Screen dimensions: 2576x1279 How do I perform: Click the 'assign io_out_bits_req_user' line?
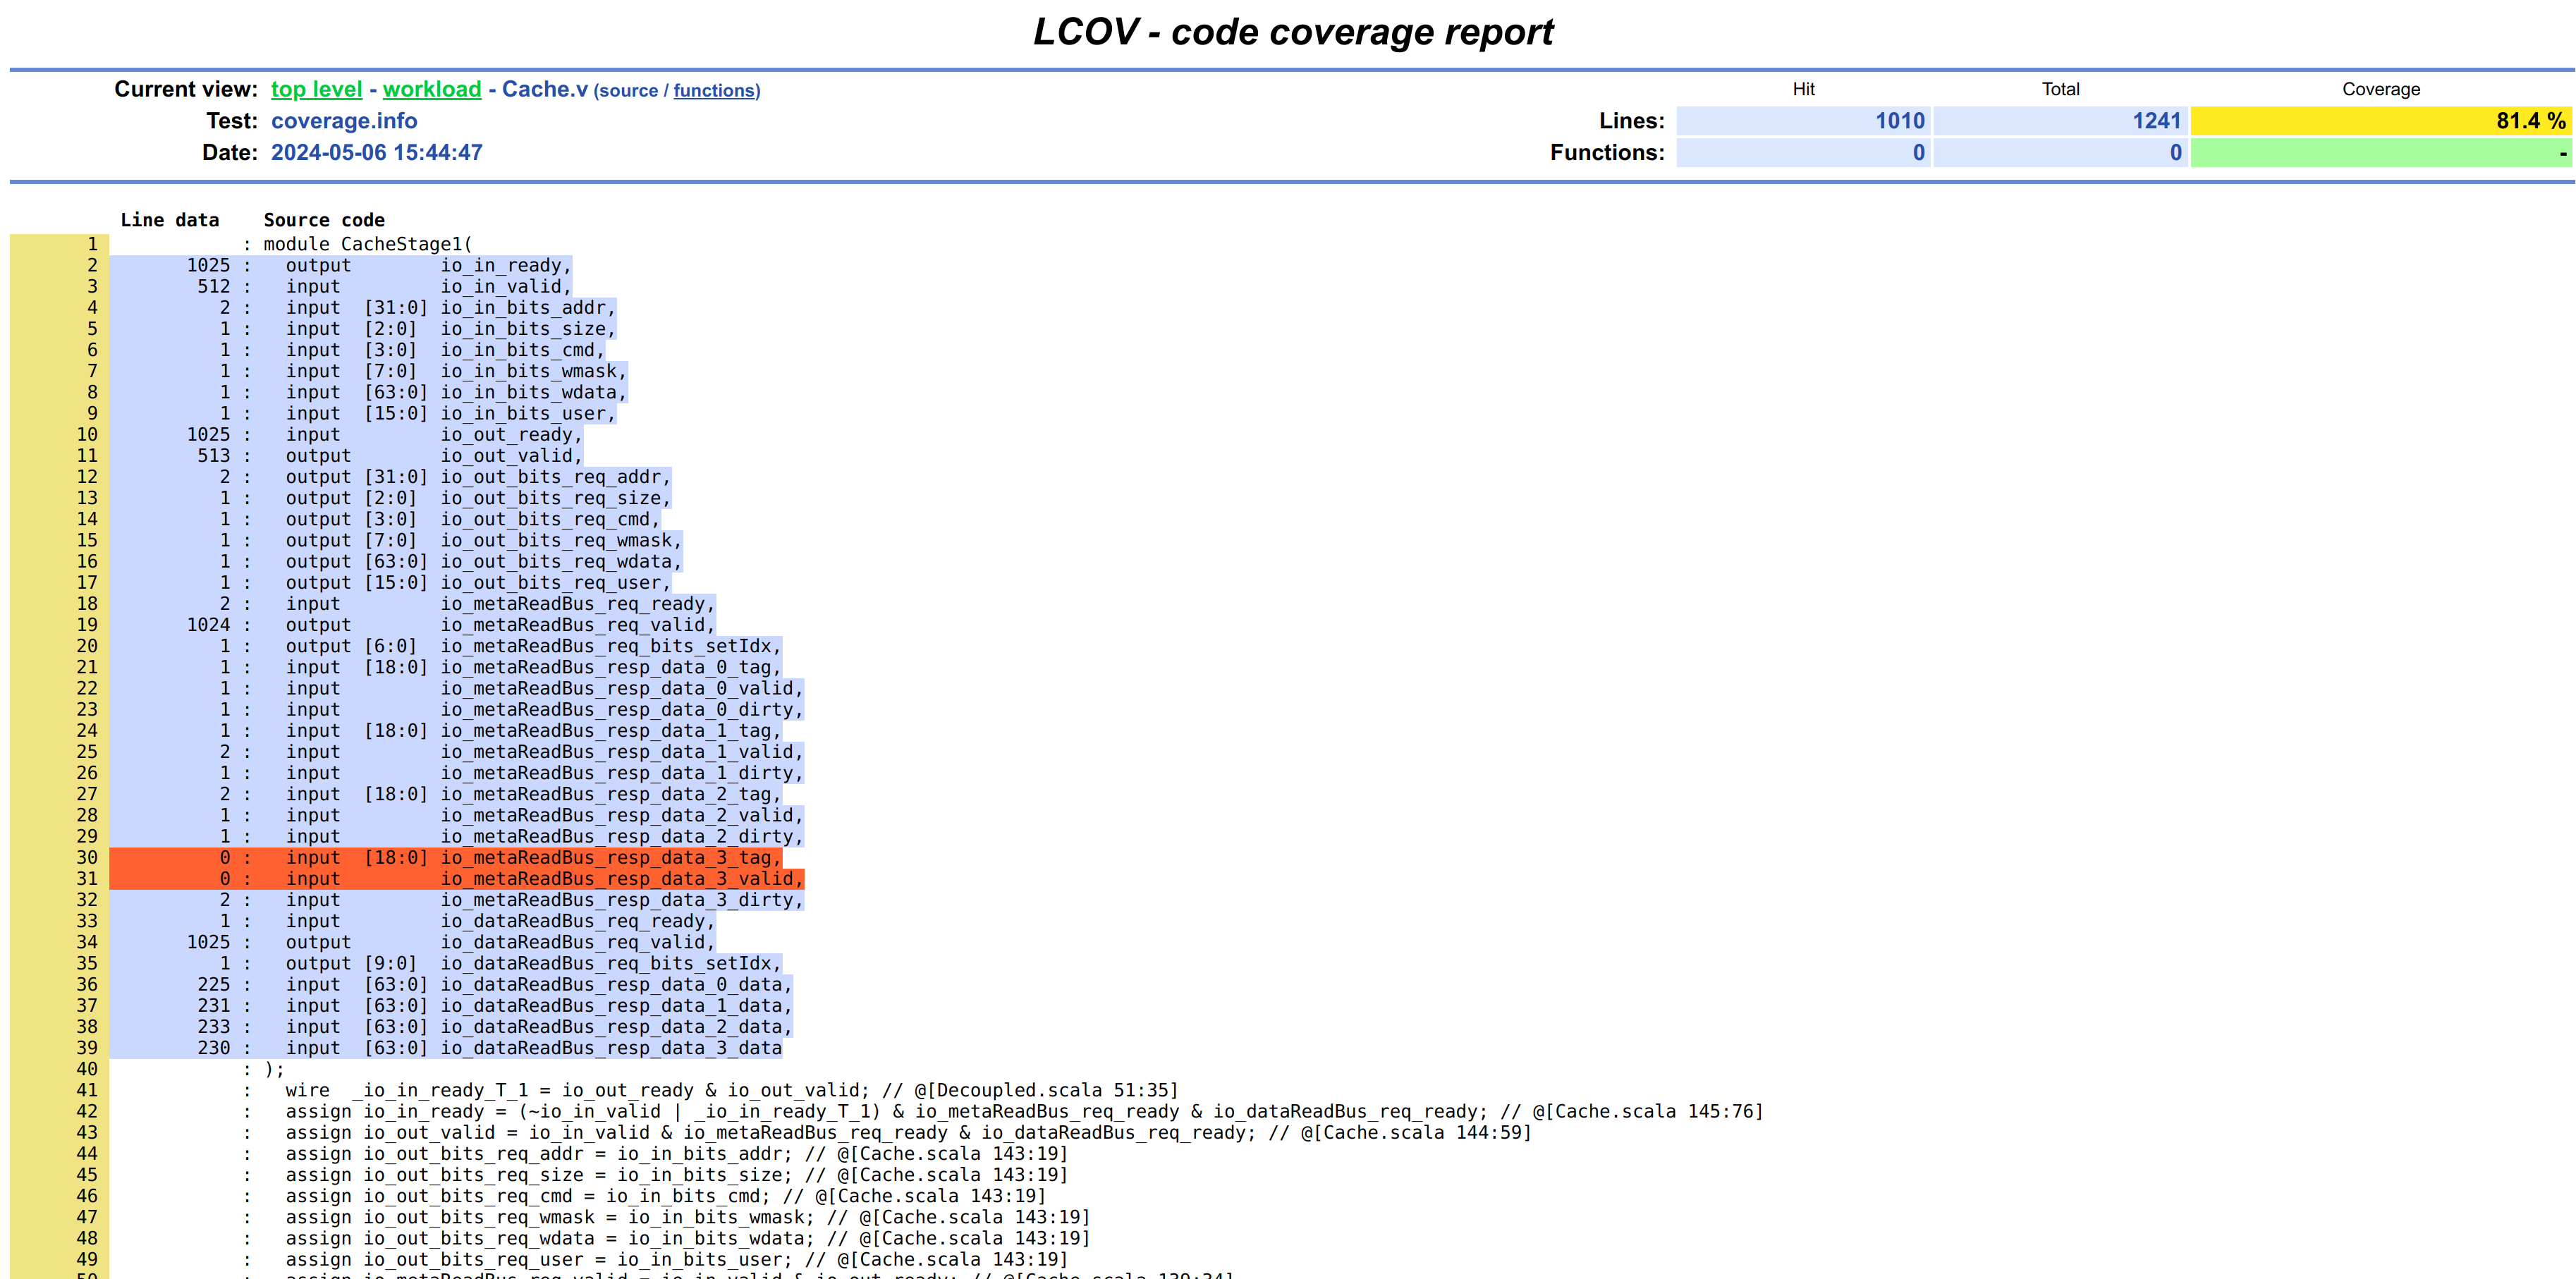click(x=676, y=1259)
